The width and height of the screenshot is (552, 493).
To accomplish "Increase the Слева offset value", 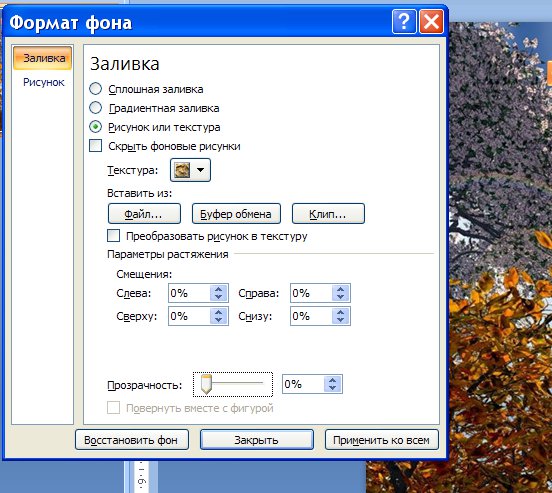I will (219, 289).
